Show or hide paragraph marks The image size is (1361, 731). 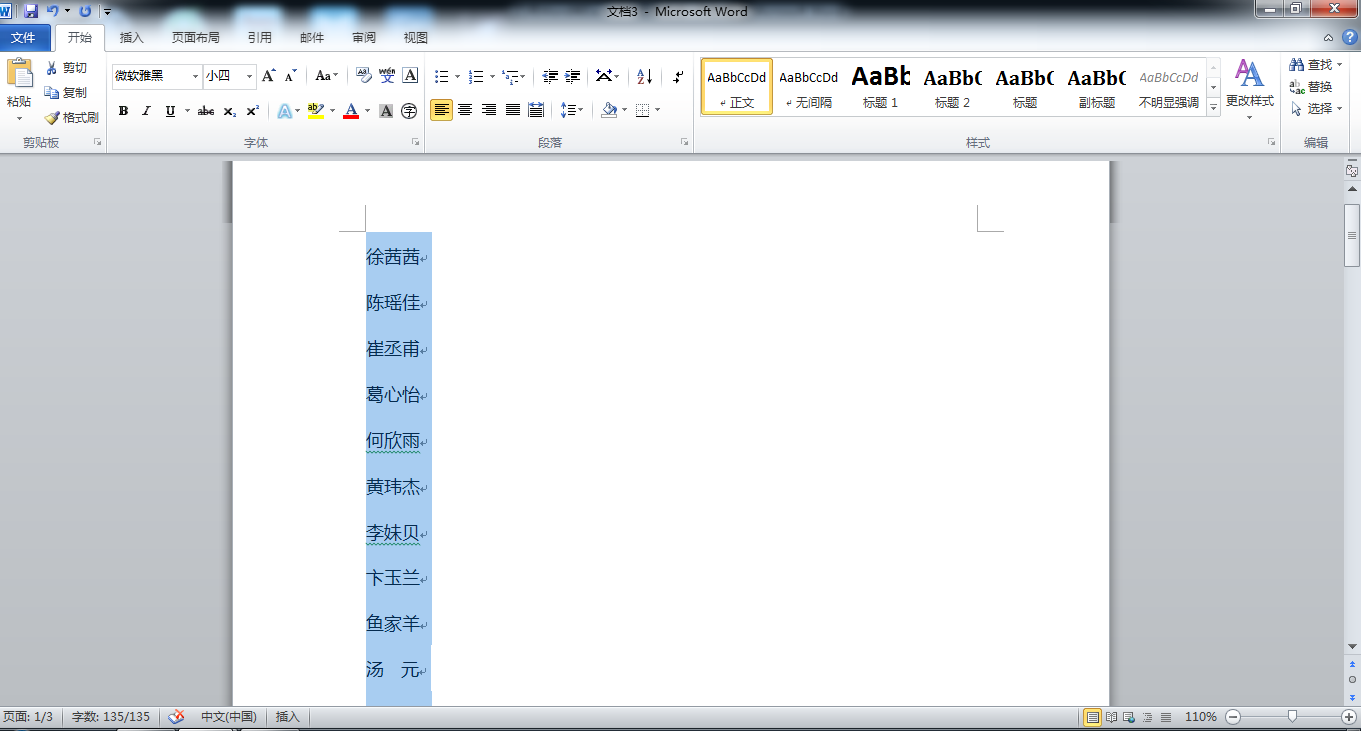point(678,76)
